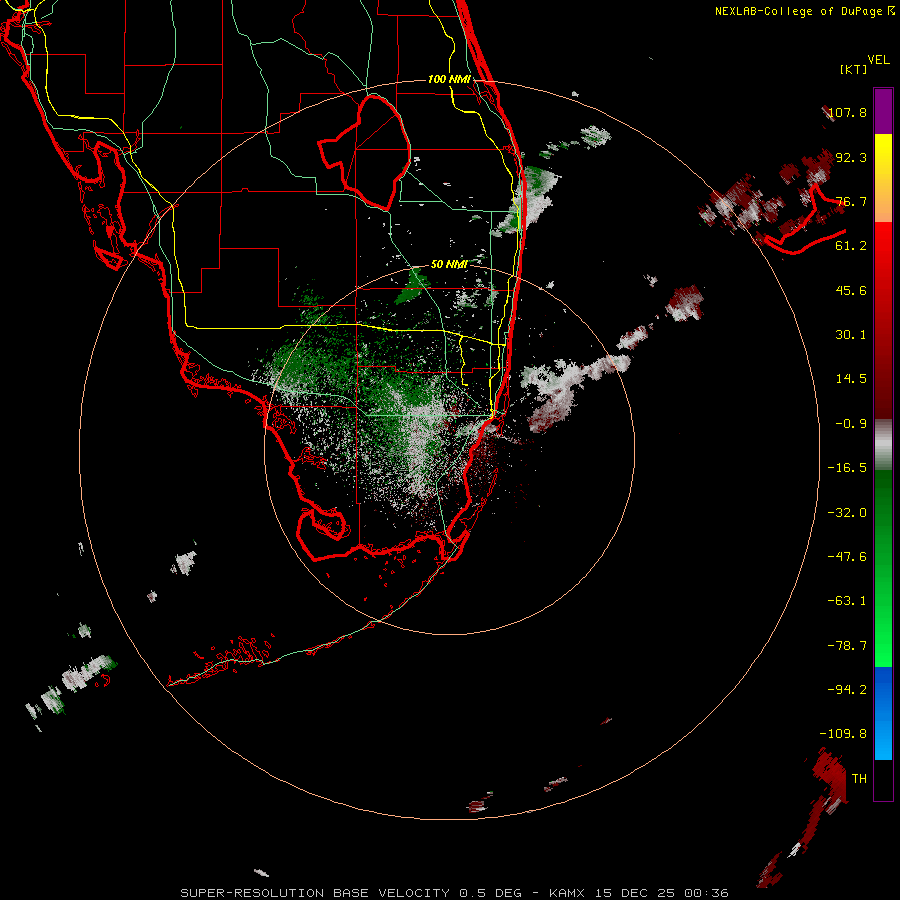
Task: Select the -16.5 legend value
Action: click(x=847, y=468)
